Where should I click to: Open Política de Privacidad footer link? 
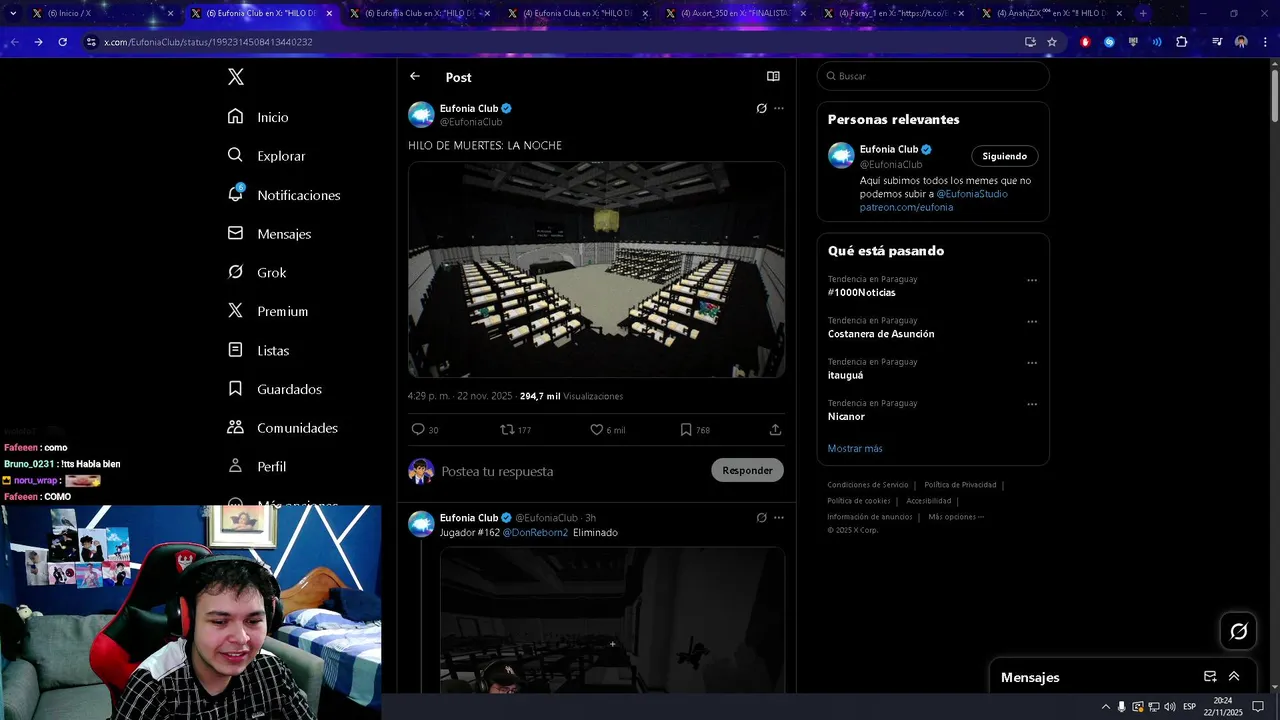click(960, 485)
